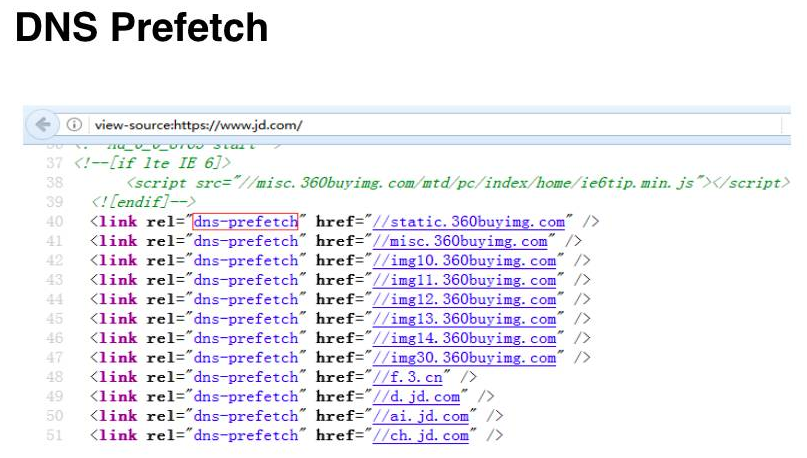Viewport: 807px width, 458px height.
Task: Visit the //img12.360buyimg.com link
Action: (464, 300)
